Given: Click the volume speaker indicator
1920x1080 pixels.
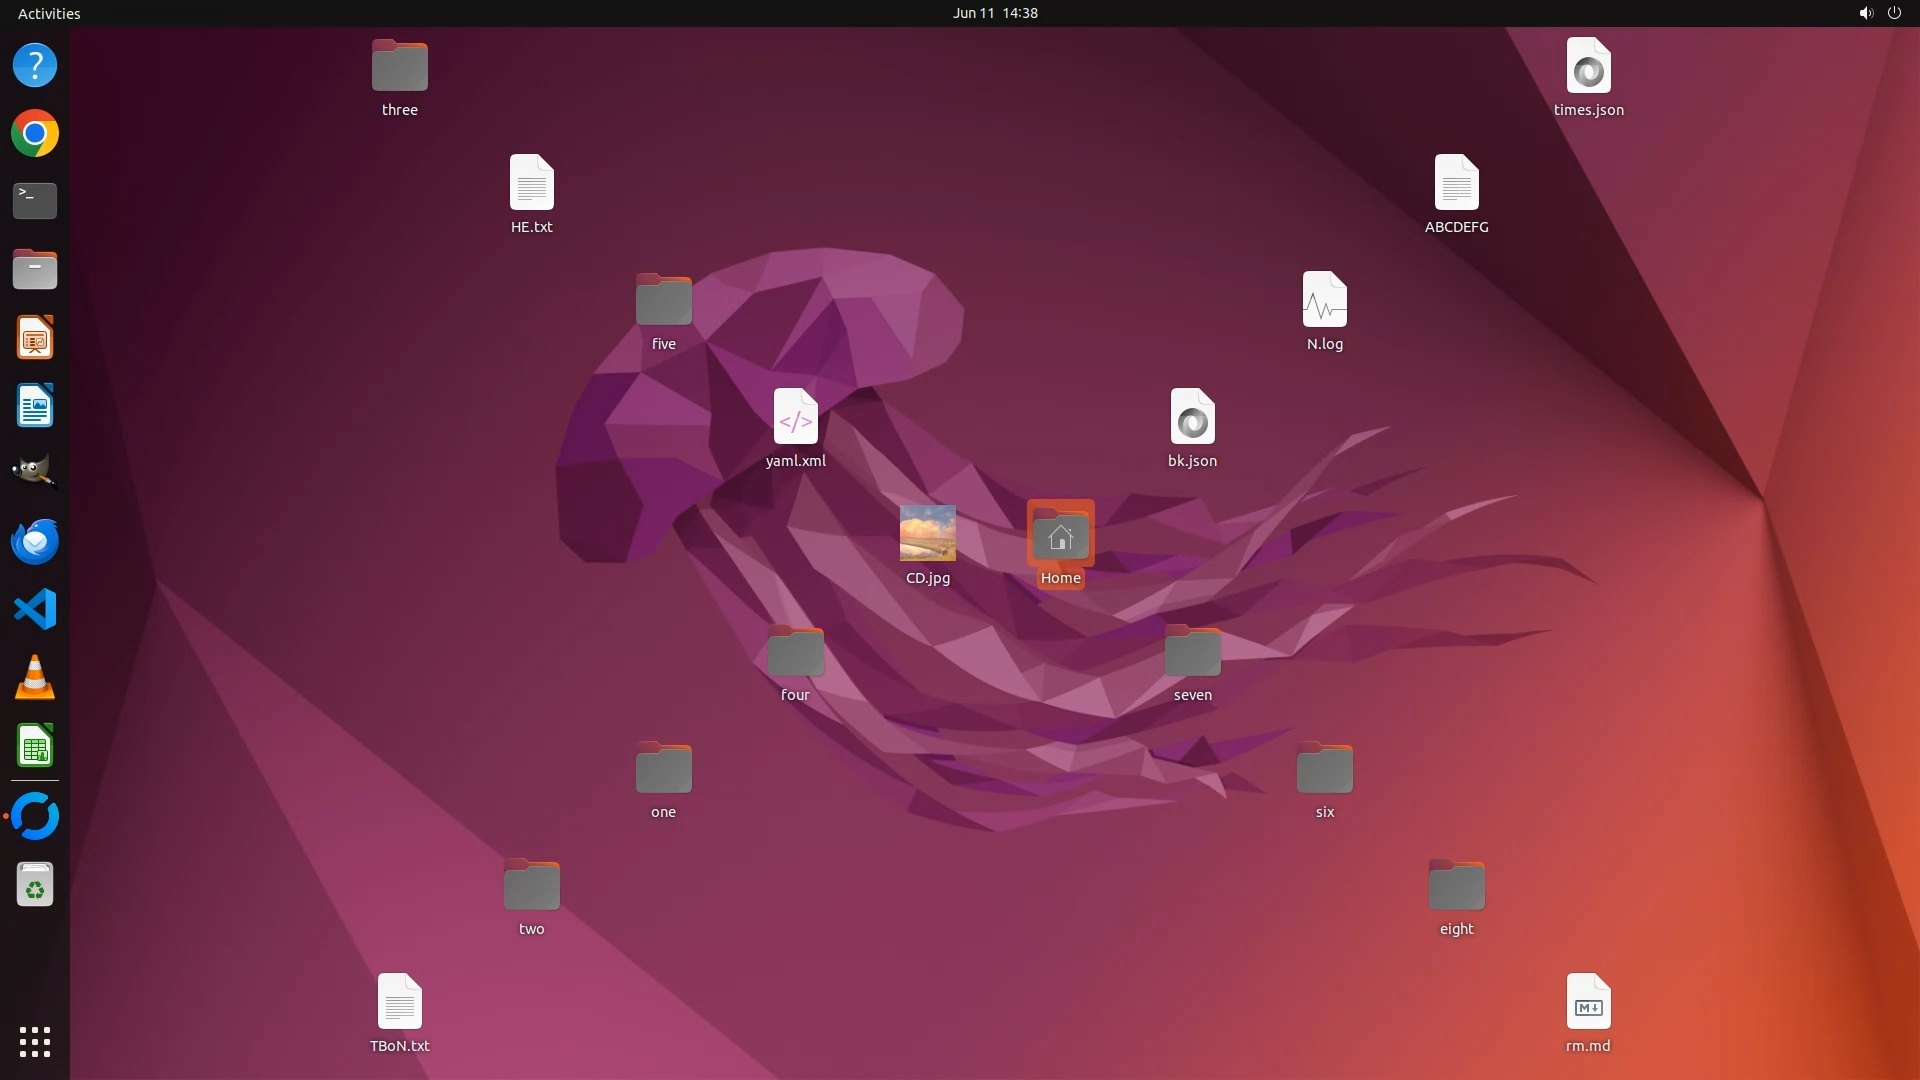Looking at the screenshot, I should [x=1865, y=13].
